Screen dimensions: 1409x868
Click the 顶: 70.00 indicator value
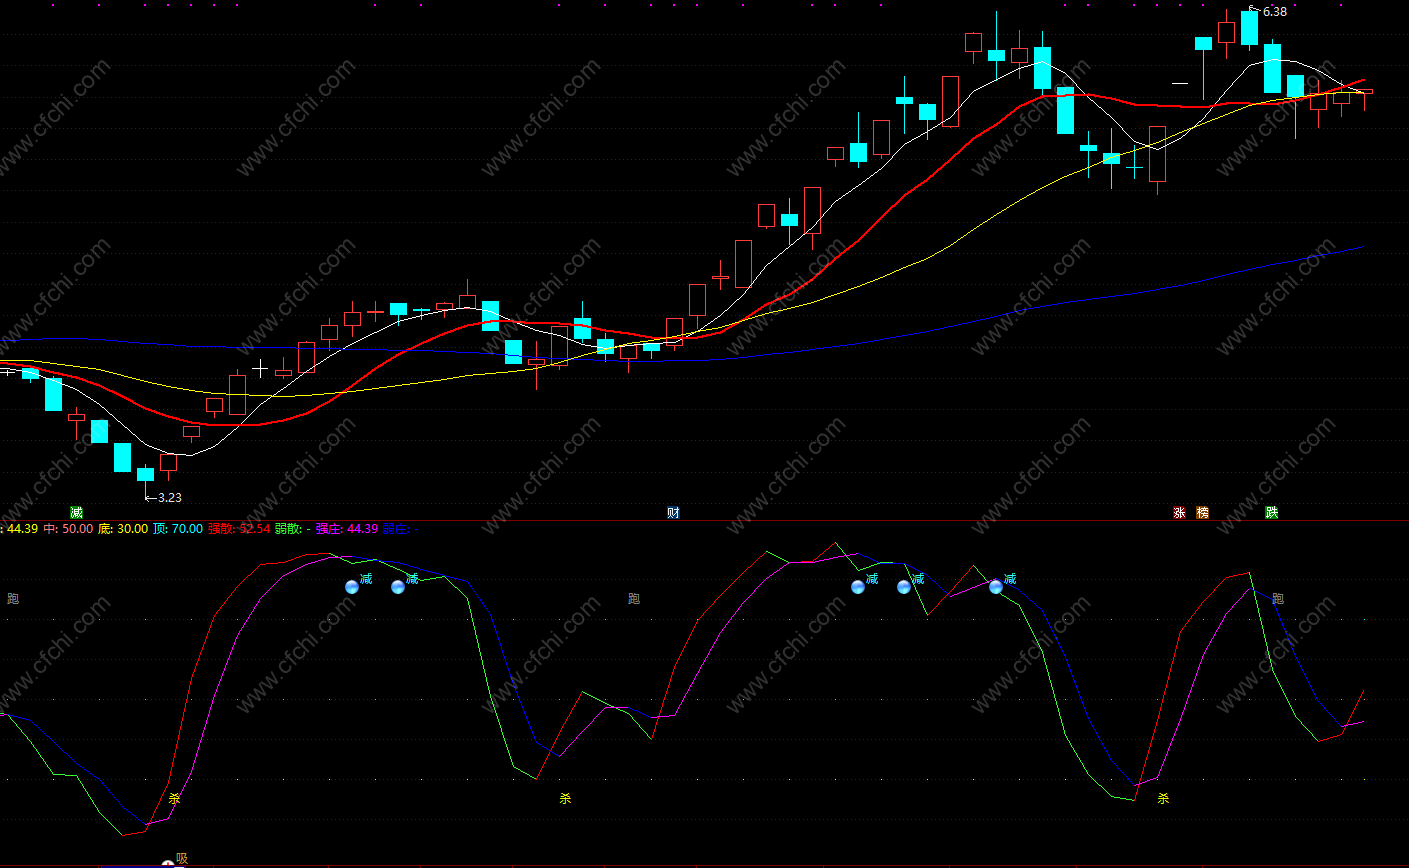click(177, 529)
